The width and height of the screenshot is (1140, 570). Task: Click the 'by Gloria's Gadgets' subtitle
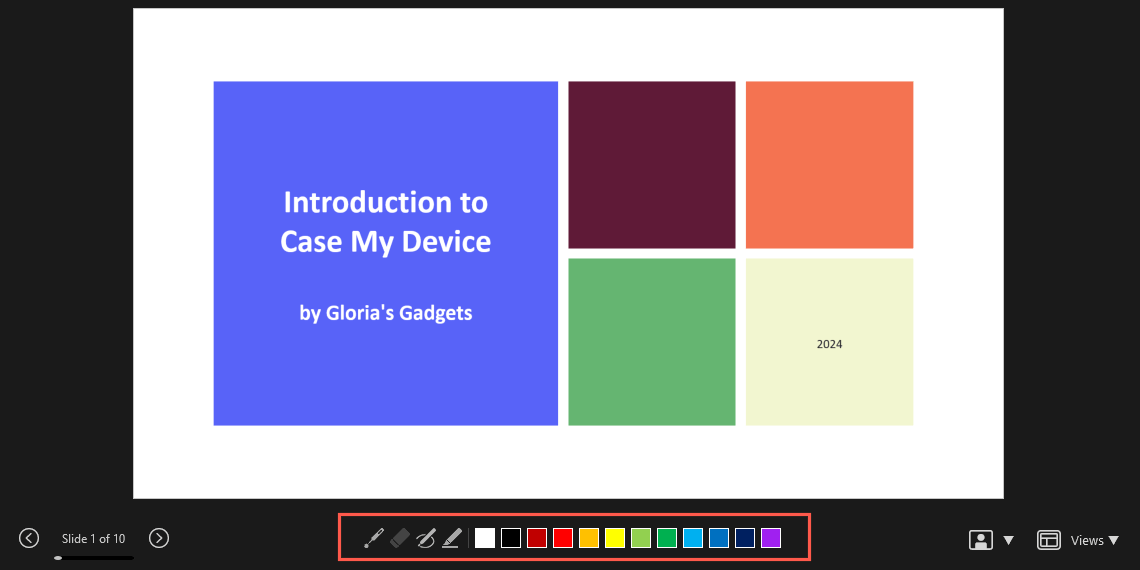(386, 313)
